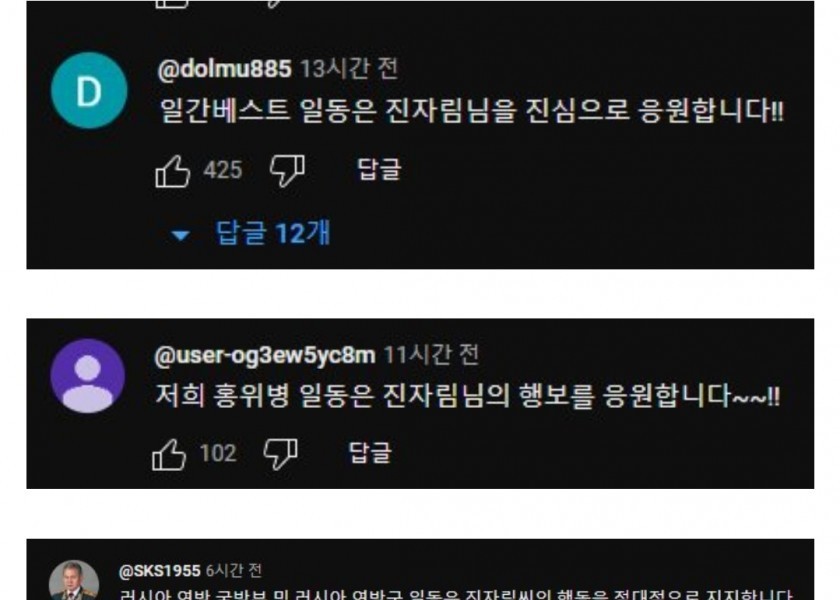Open the teal D avatar profile
This screenshot has width=840, height=600.
[89, 91]
